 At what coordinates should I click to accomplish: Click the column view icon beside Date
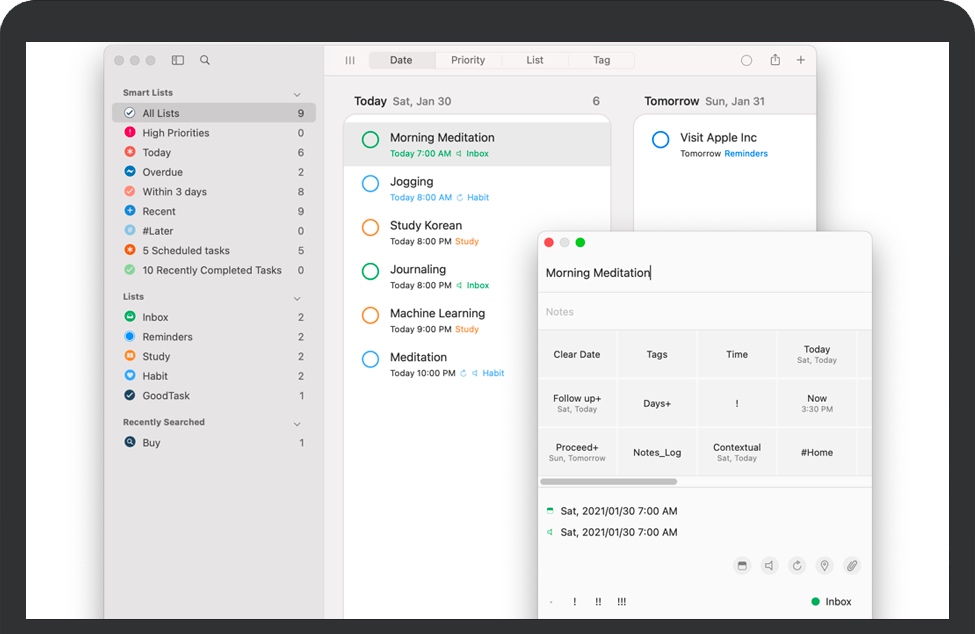[x=350, y=60]
